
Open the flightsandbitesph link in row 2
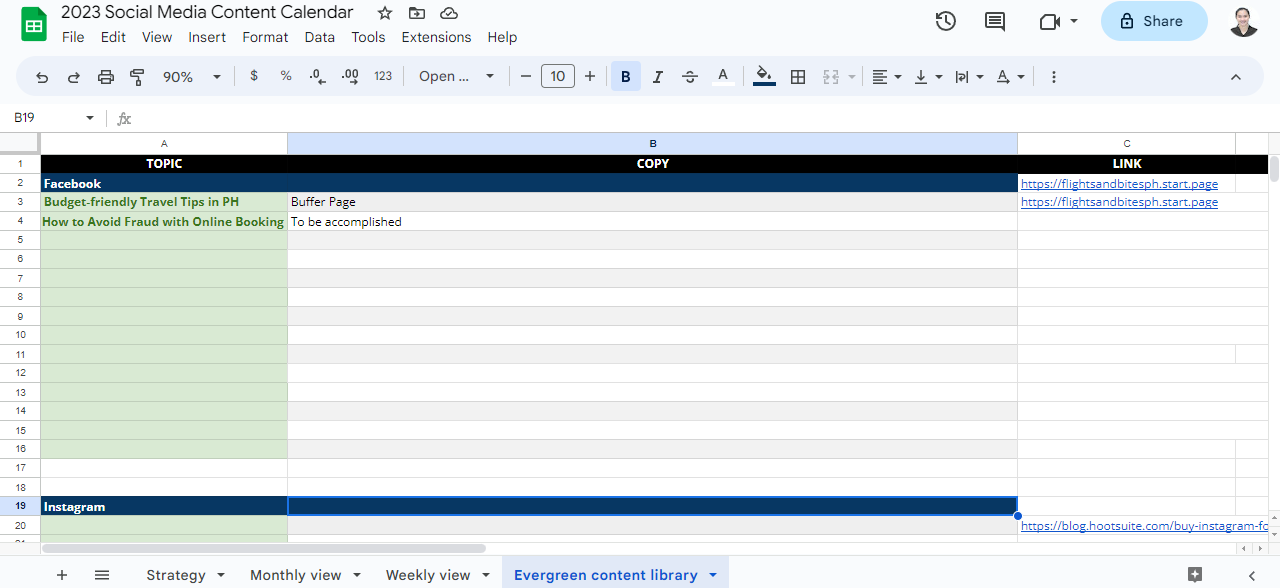point(1119,184)
